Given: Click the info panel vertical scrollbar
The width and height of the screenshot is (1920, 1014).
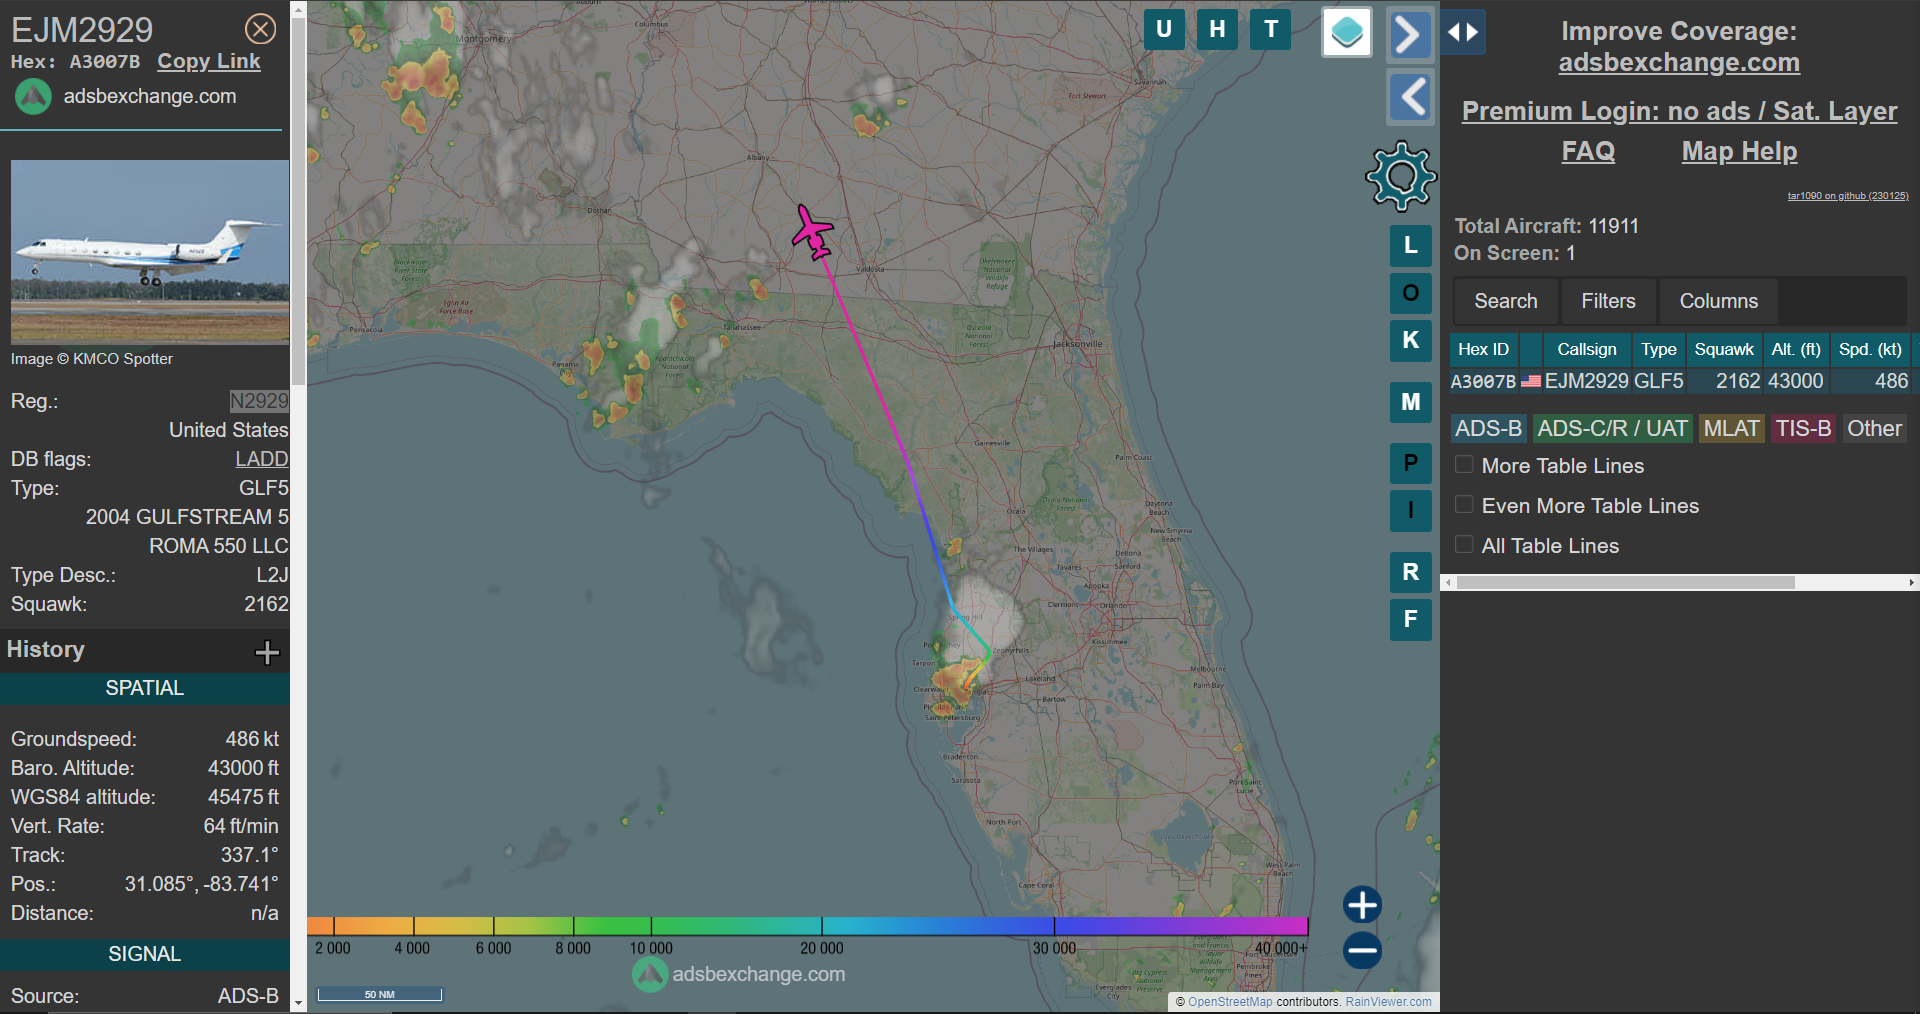Looking at the screenshot, I should [298, 200].
